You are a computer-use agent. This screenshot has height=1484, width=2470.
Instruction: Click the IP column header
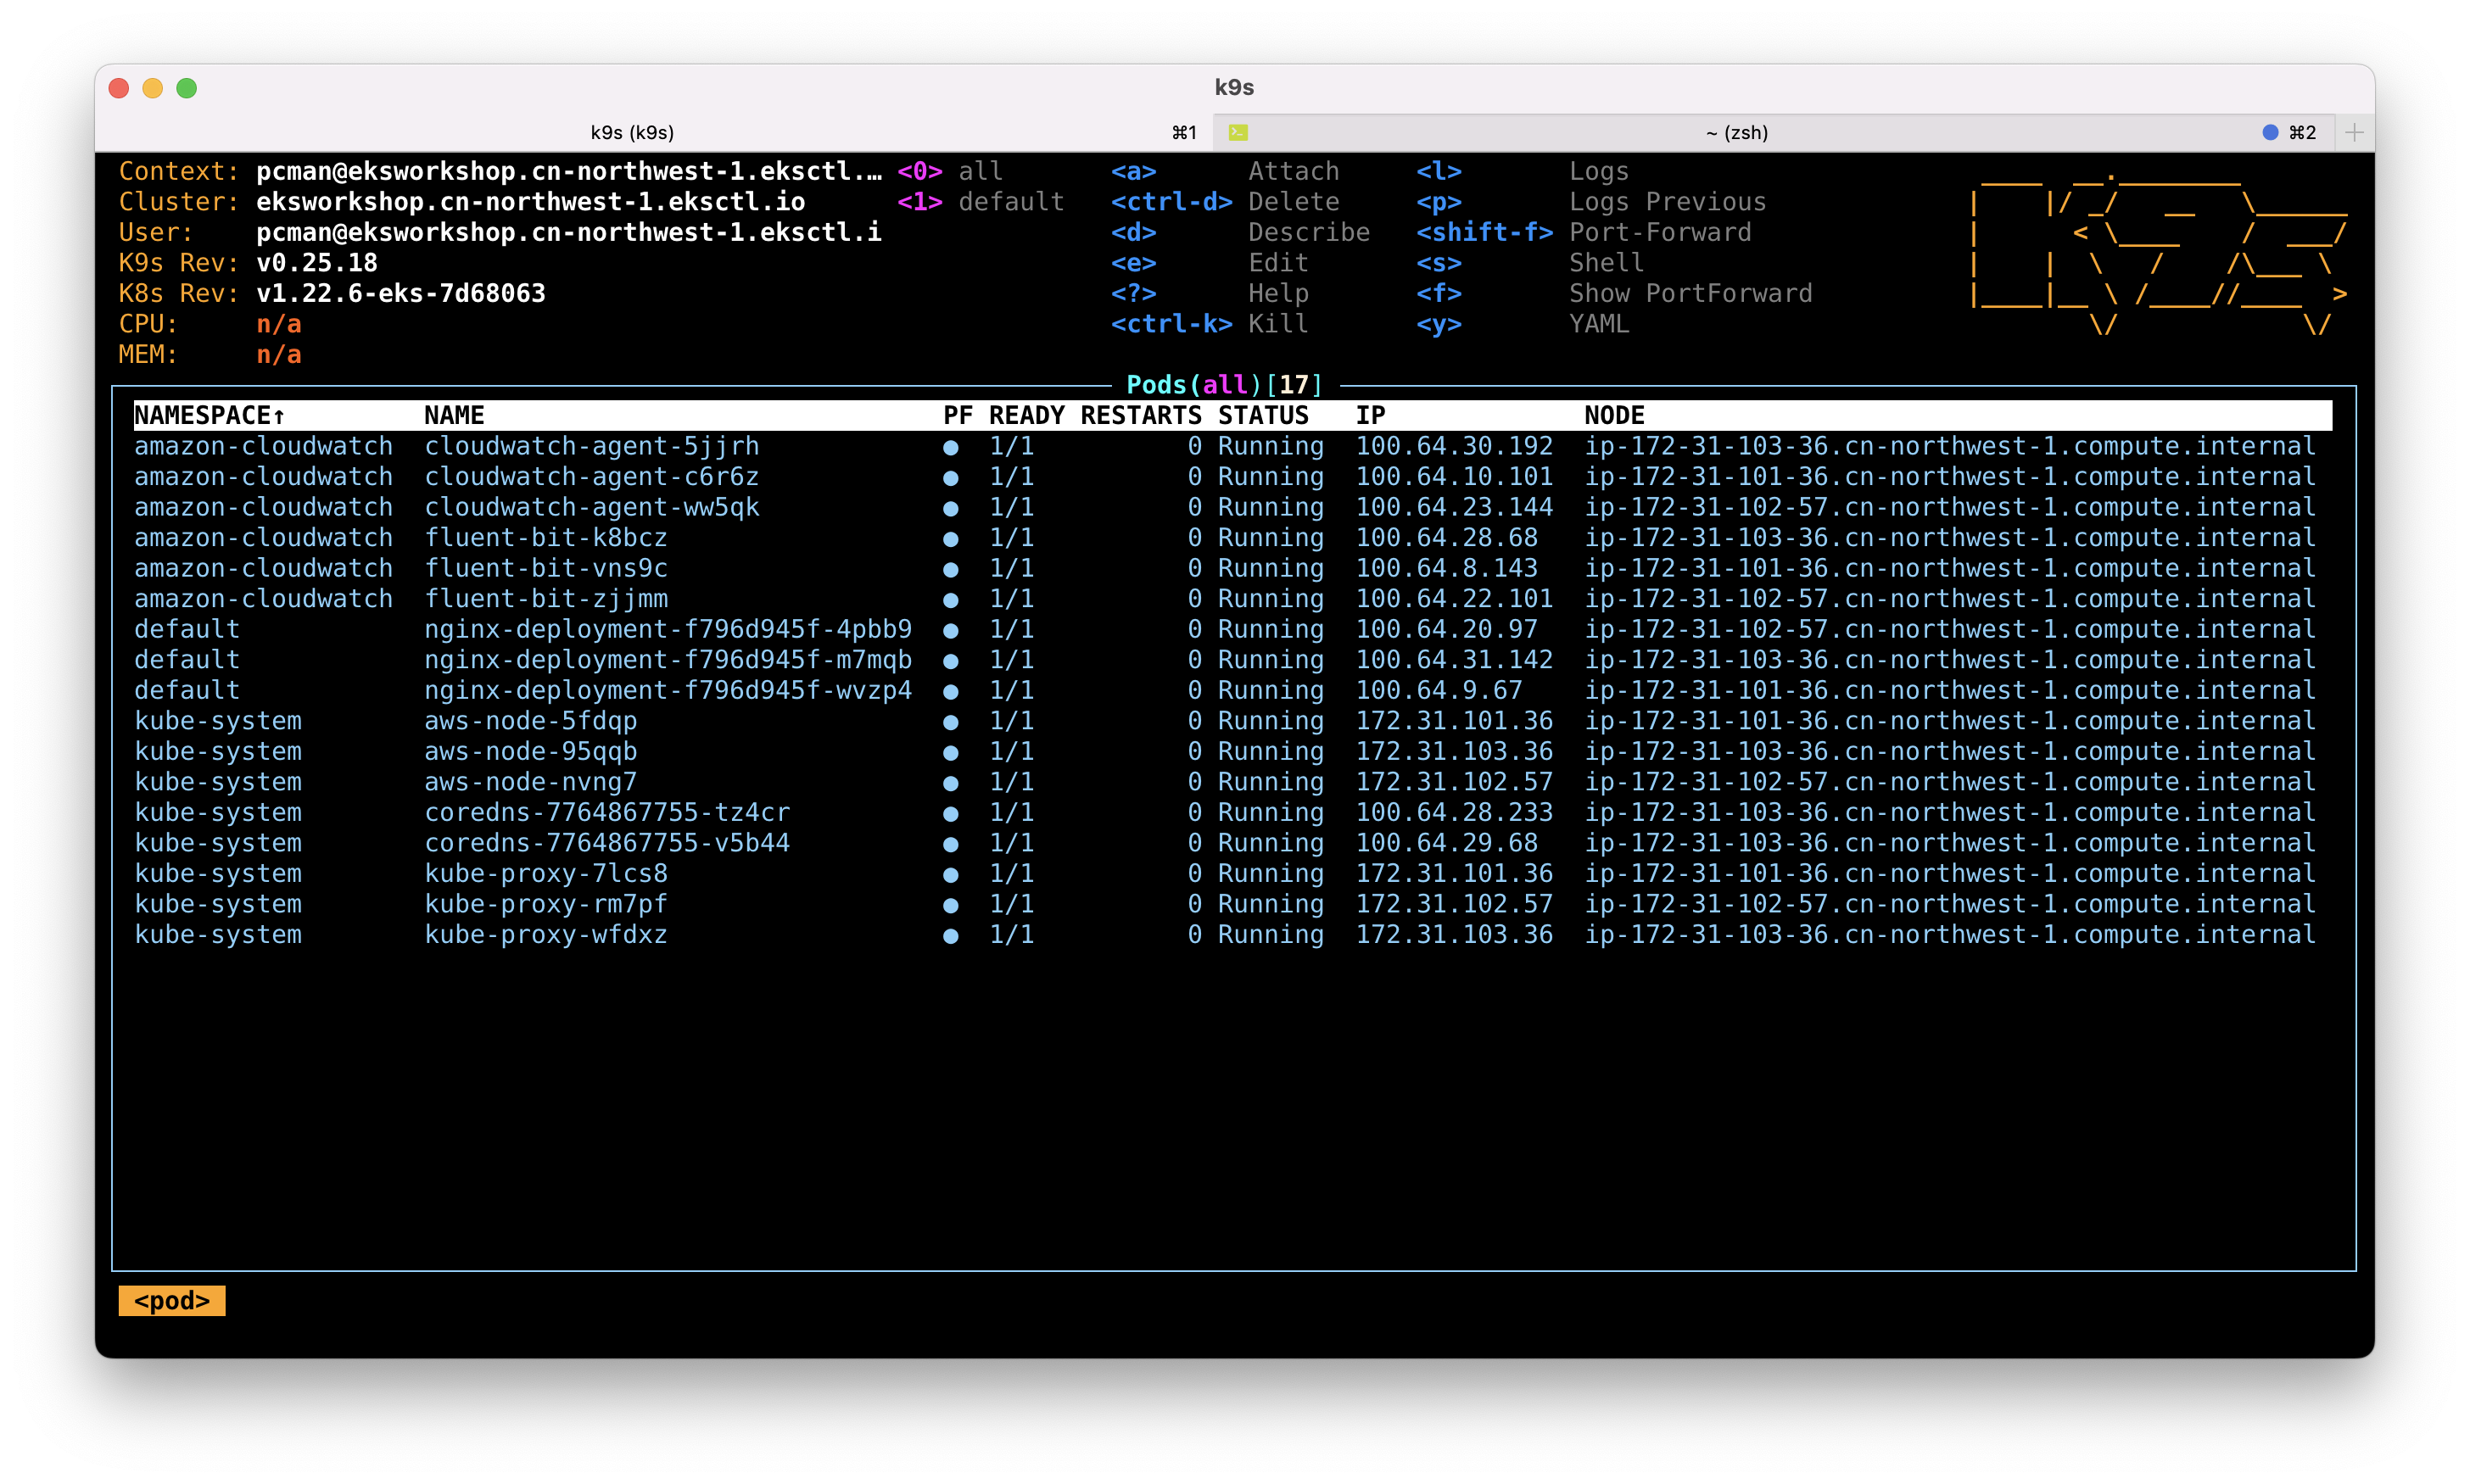(x=1370, y=415)
